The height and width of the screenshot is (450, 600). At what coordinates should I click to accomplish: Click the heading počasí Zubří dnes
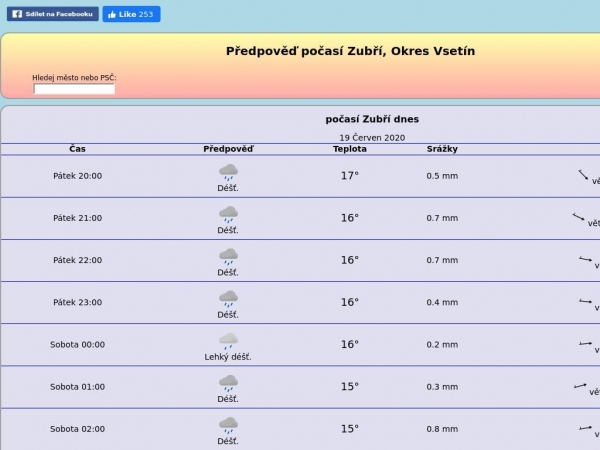tap(372, 119)
